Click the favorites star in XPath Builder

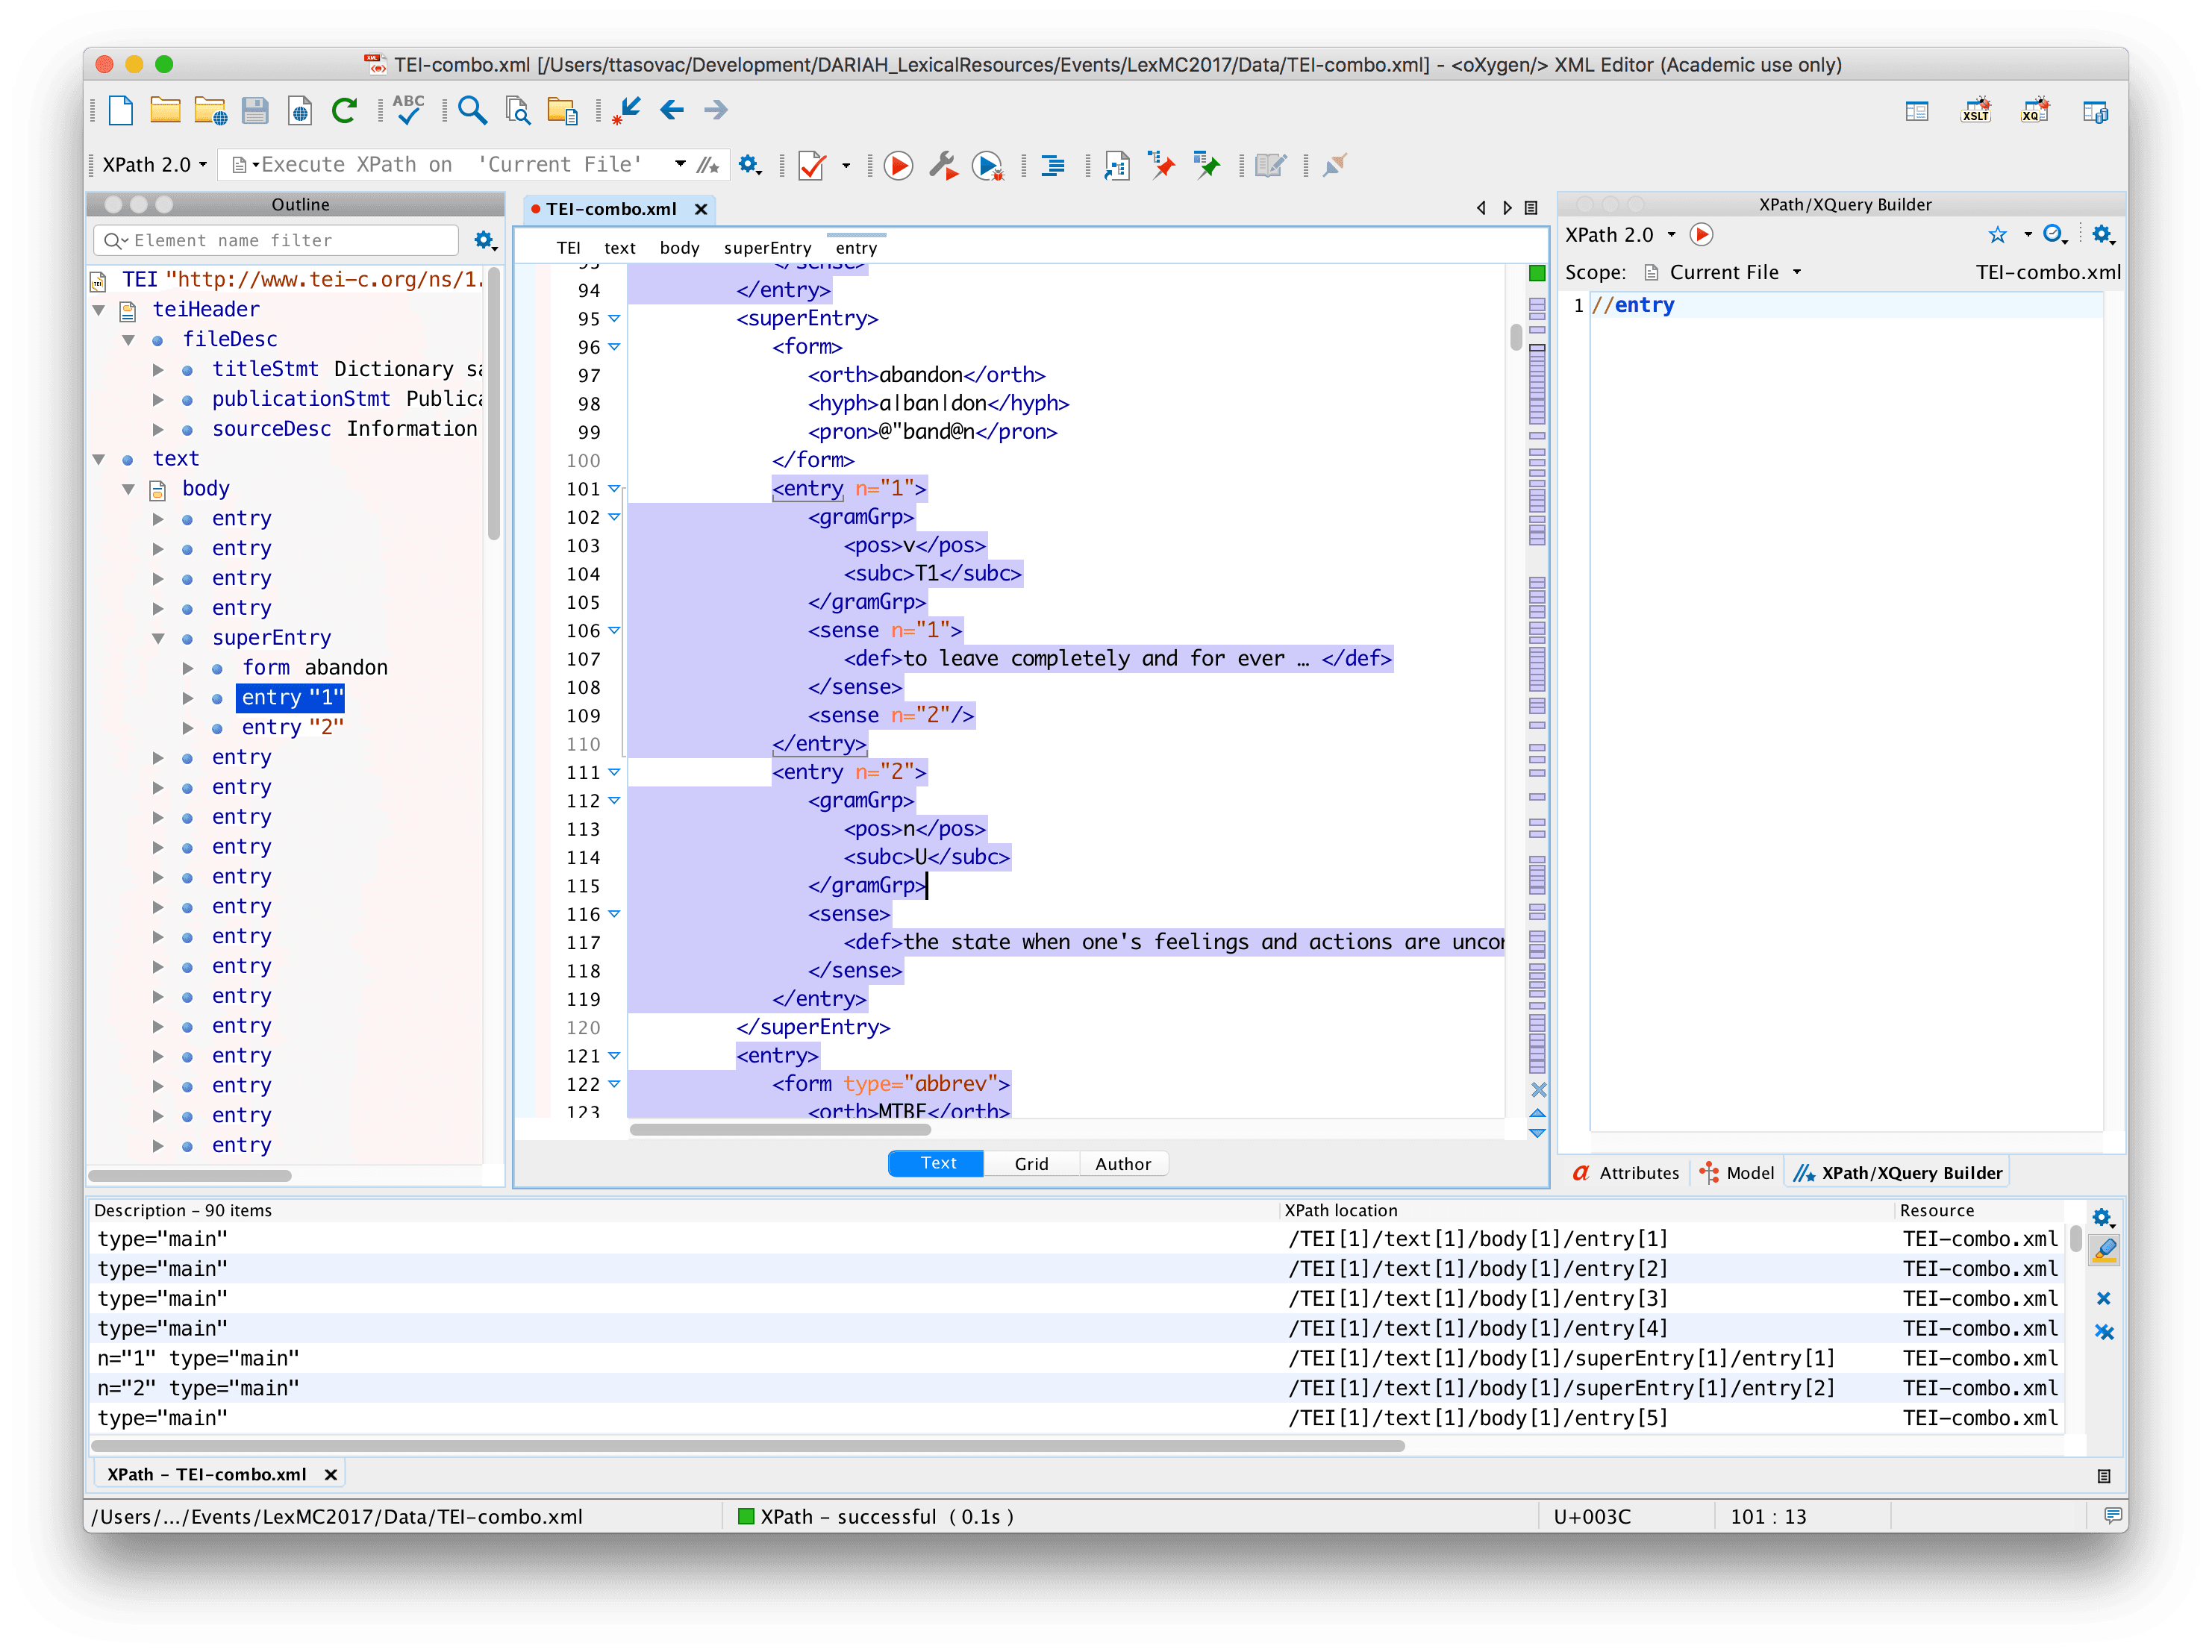pos(1997,234)
